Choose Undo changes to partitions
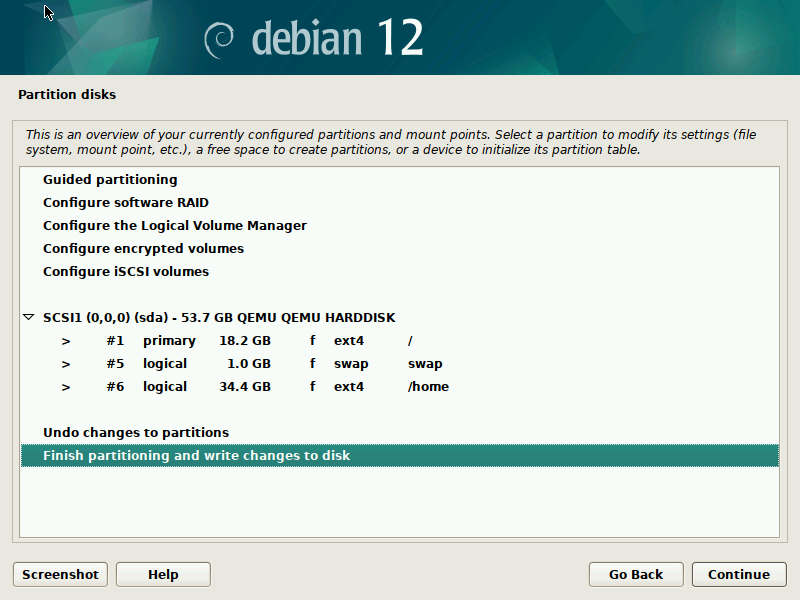This screenshot has width=800, height=600. 136,433
